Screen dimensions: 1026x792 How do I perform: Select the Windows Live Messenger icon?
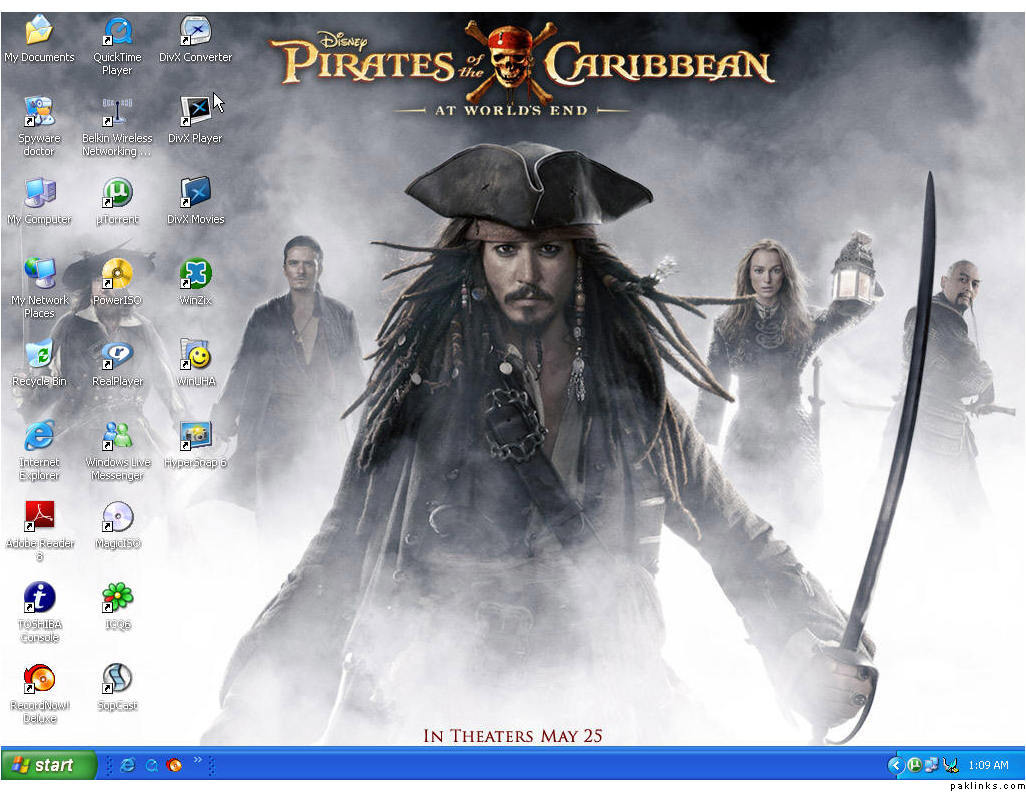[x=117, y=436]
